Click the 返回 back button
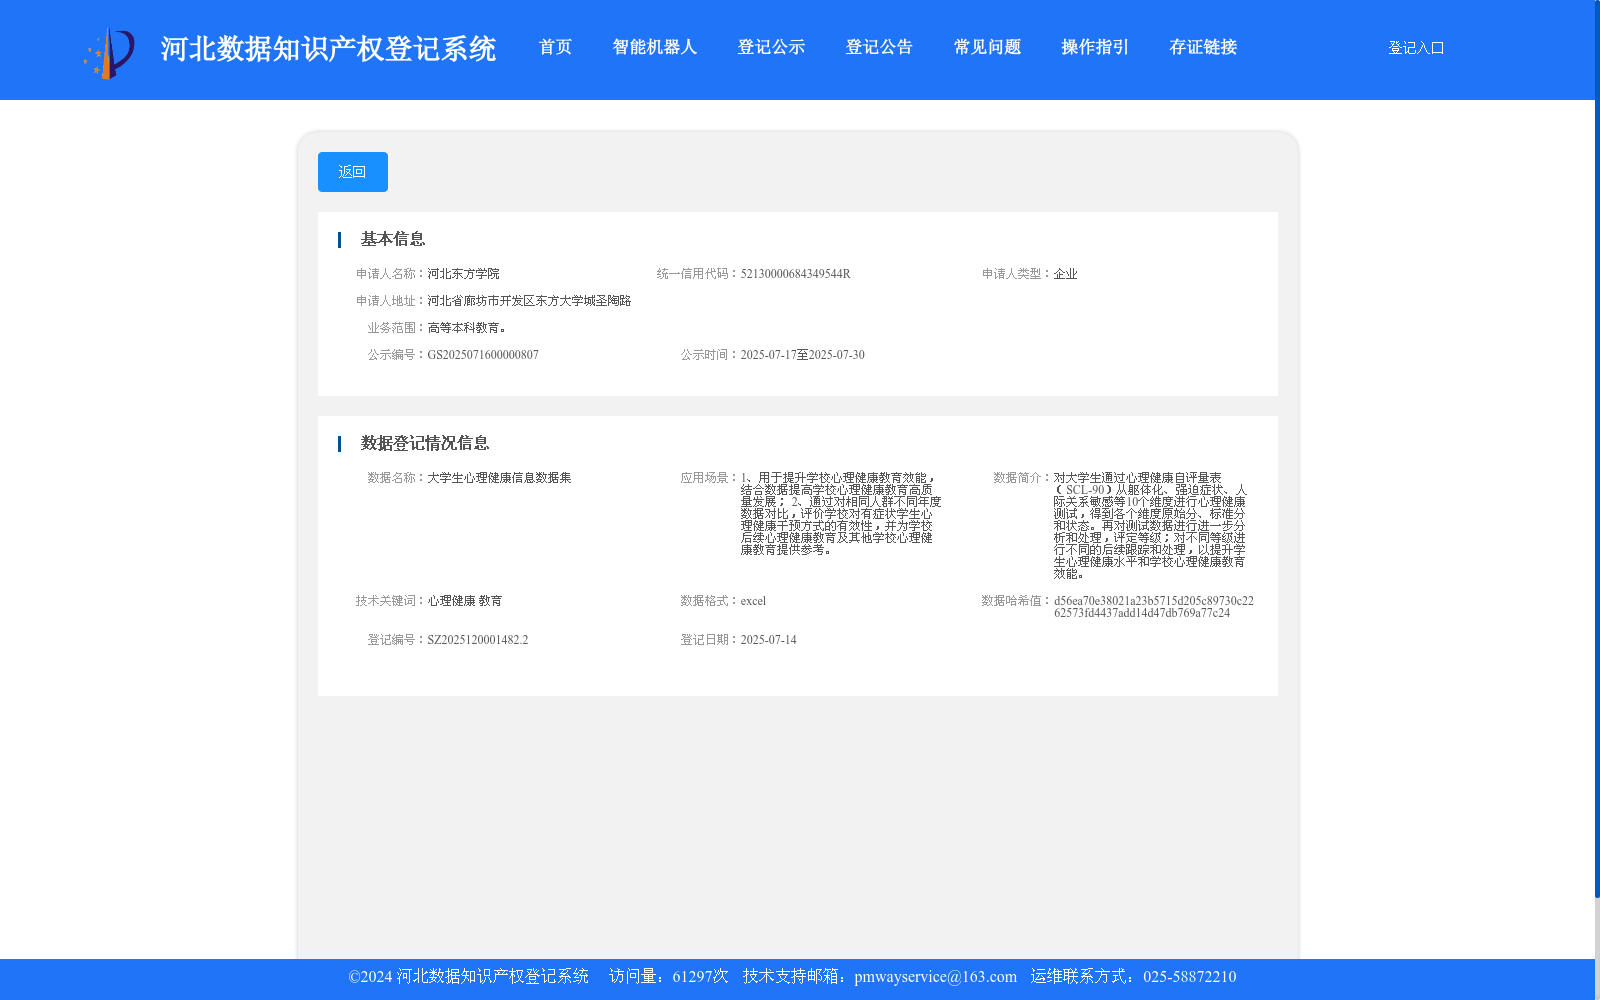 (352, 171)
